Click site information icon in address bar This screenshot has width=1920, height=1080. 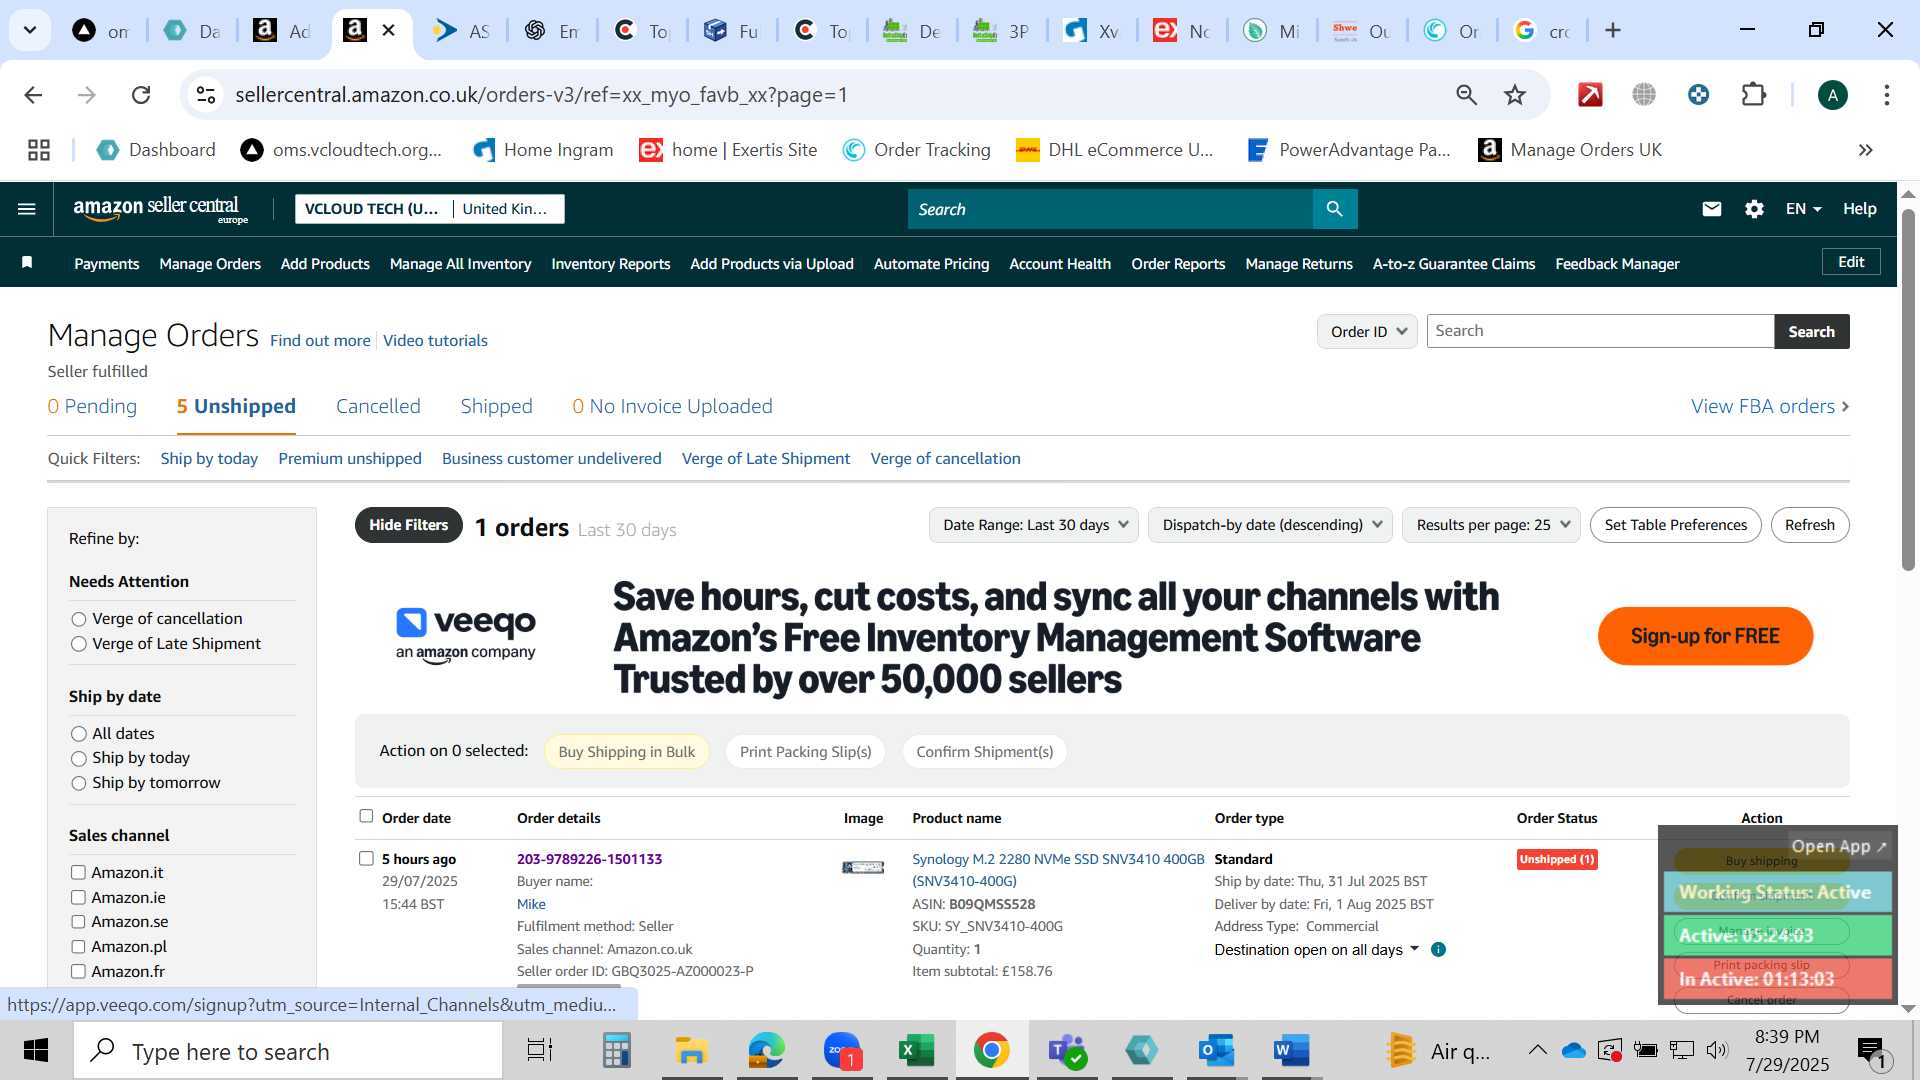[206, 95]
